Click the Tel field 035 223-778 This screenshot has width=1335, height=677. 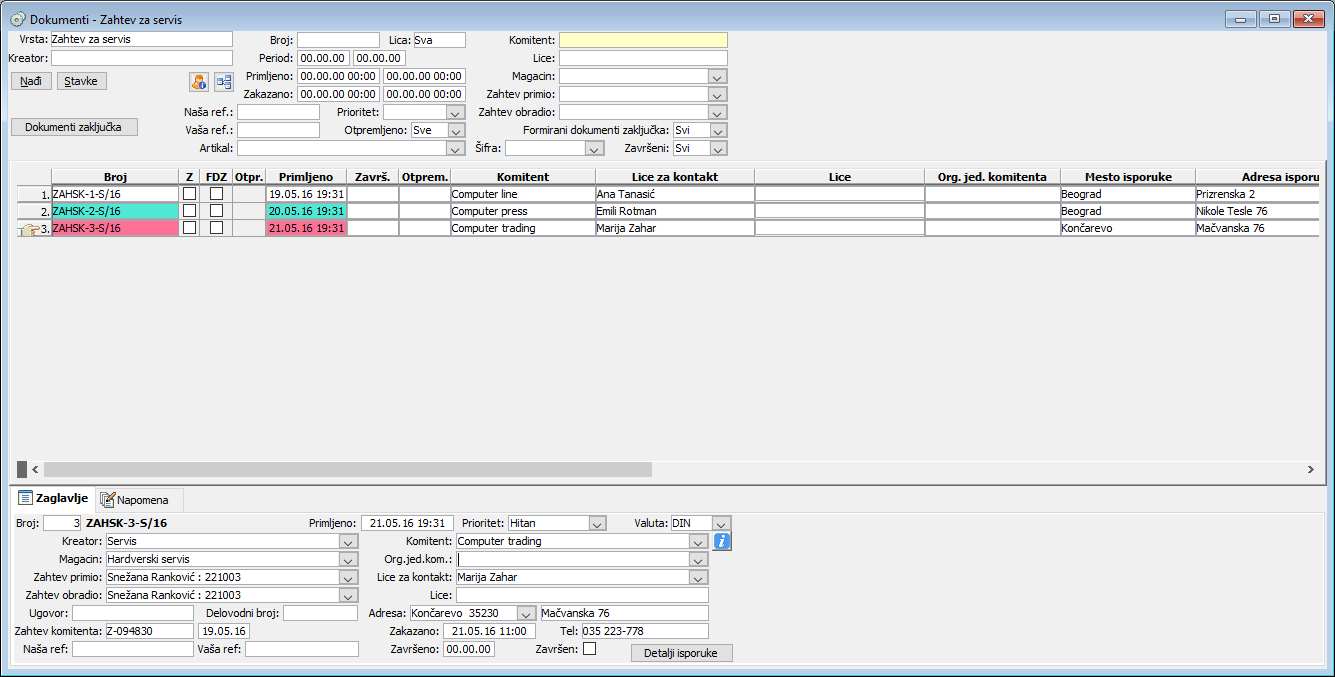point(645,631)
